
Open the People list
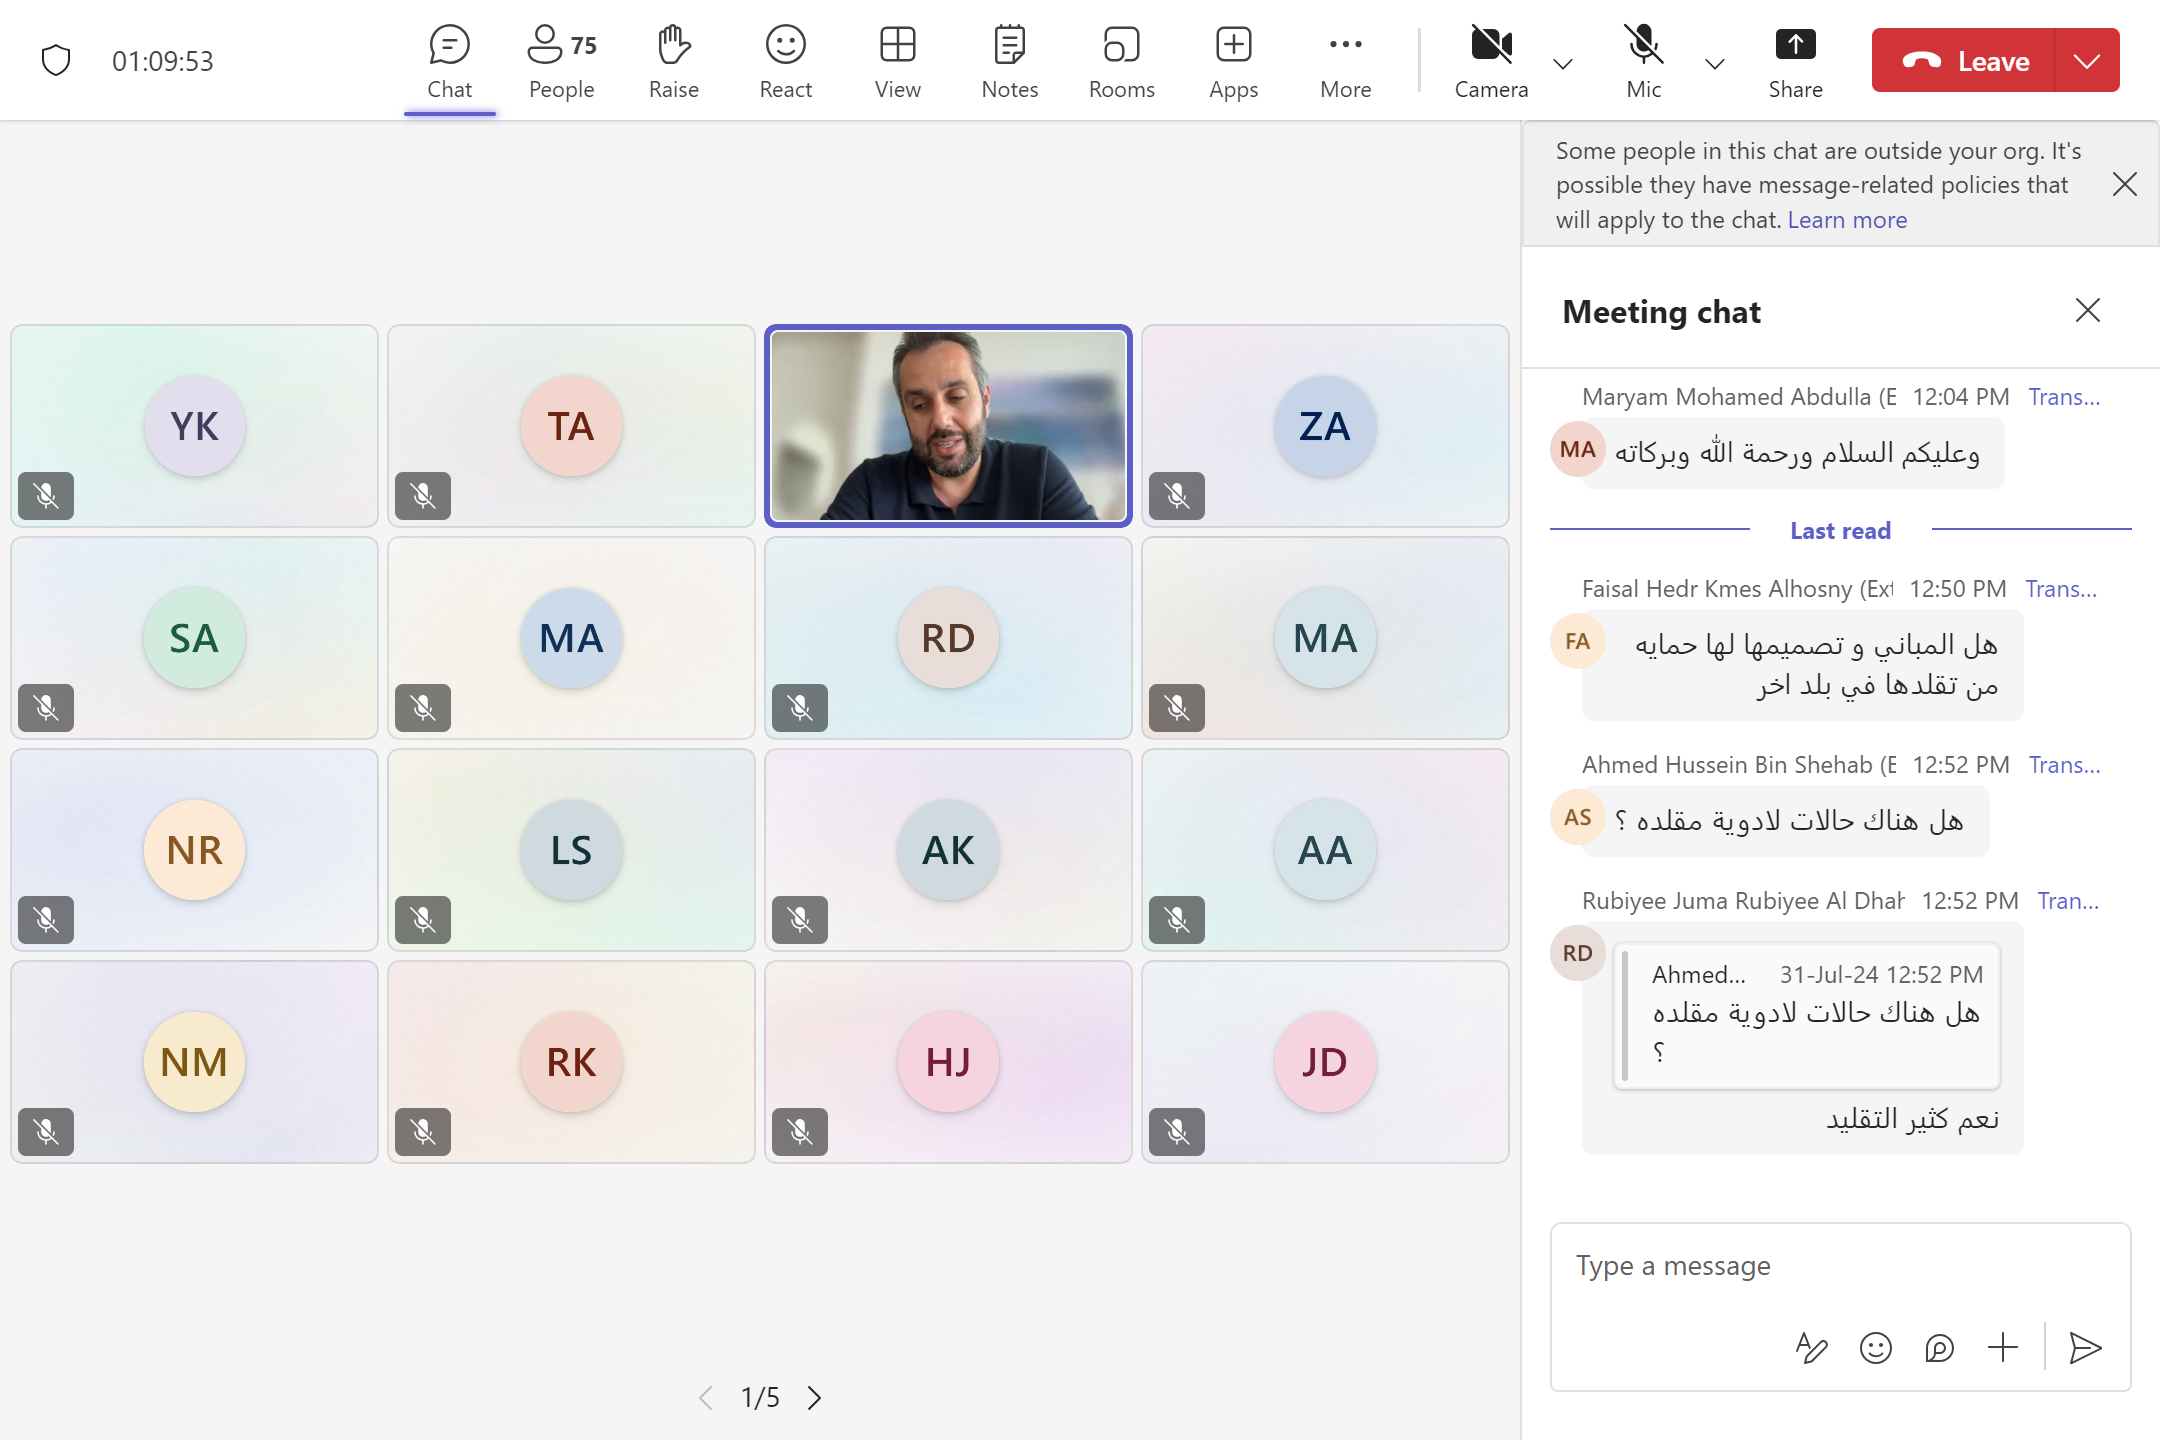561,61
